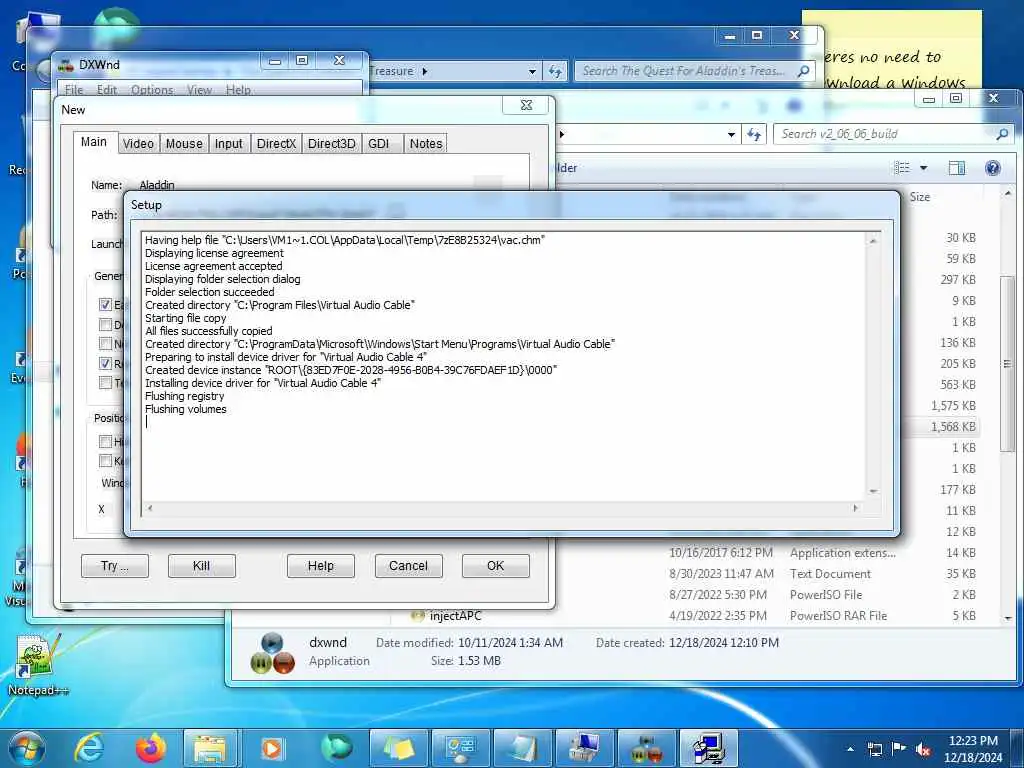Click the Kill button
This screenshot has height=768, width=1024.
[201, 566]
